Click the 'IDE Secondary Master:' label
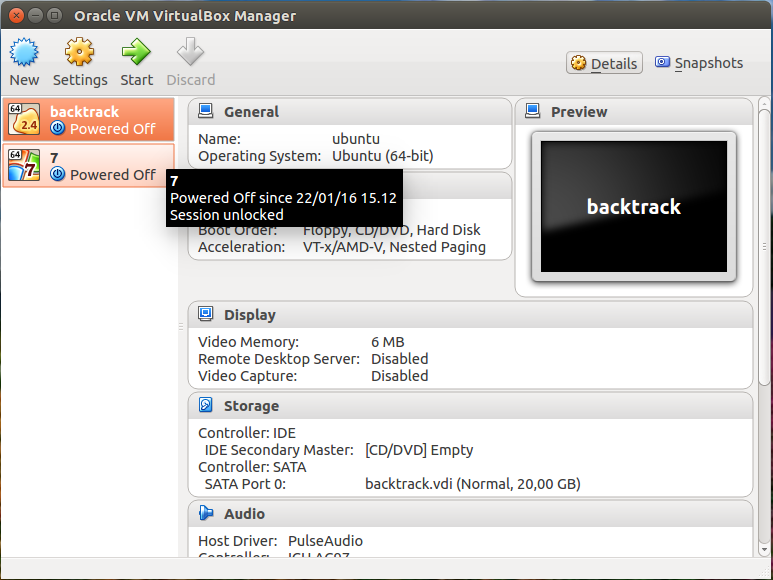Image resolution: width=773 pixels, height=580 pixels. (279, 450)
